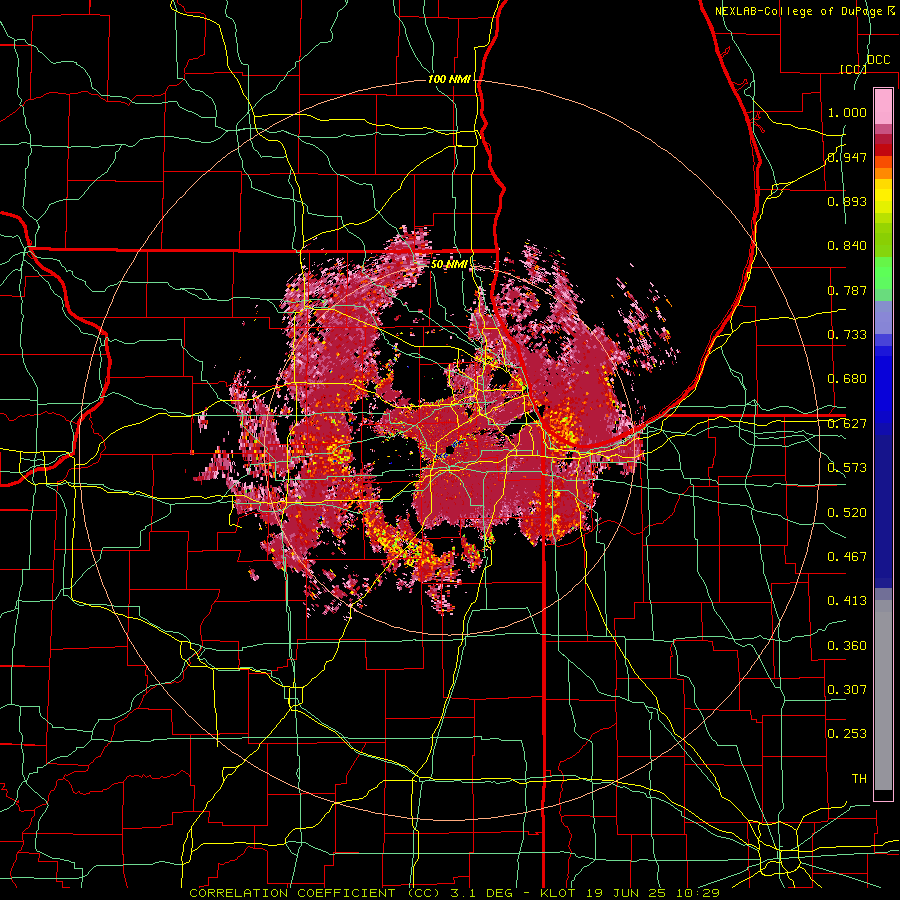Image resolution: width=900 pixels, height=900 pixels.
Task: Click the 0.413 legend value
Action: pos(847,601)
